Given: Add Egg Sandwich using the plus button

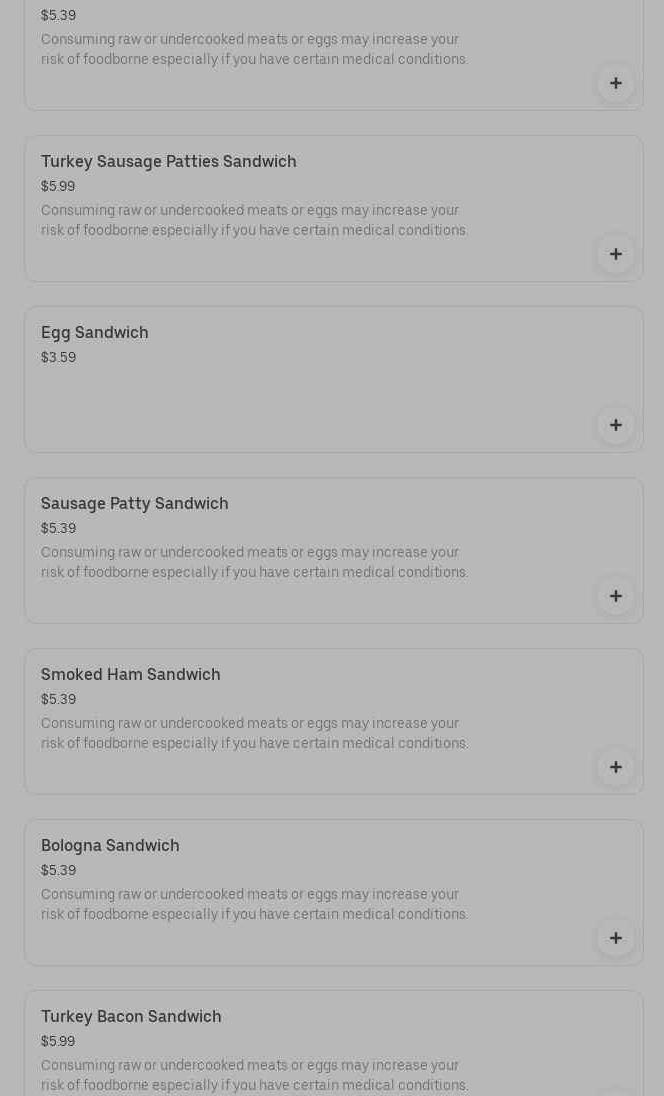Looking at the screenshot, I should [615, 425].
